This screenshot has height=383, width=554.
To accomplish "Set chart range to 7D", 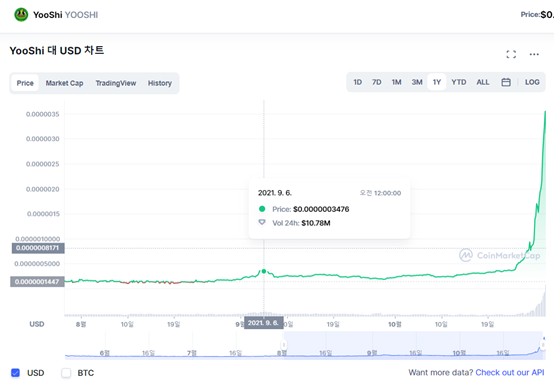I will pos(377,82).
